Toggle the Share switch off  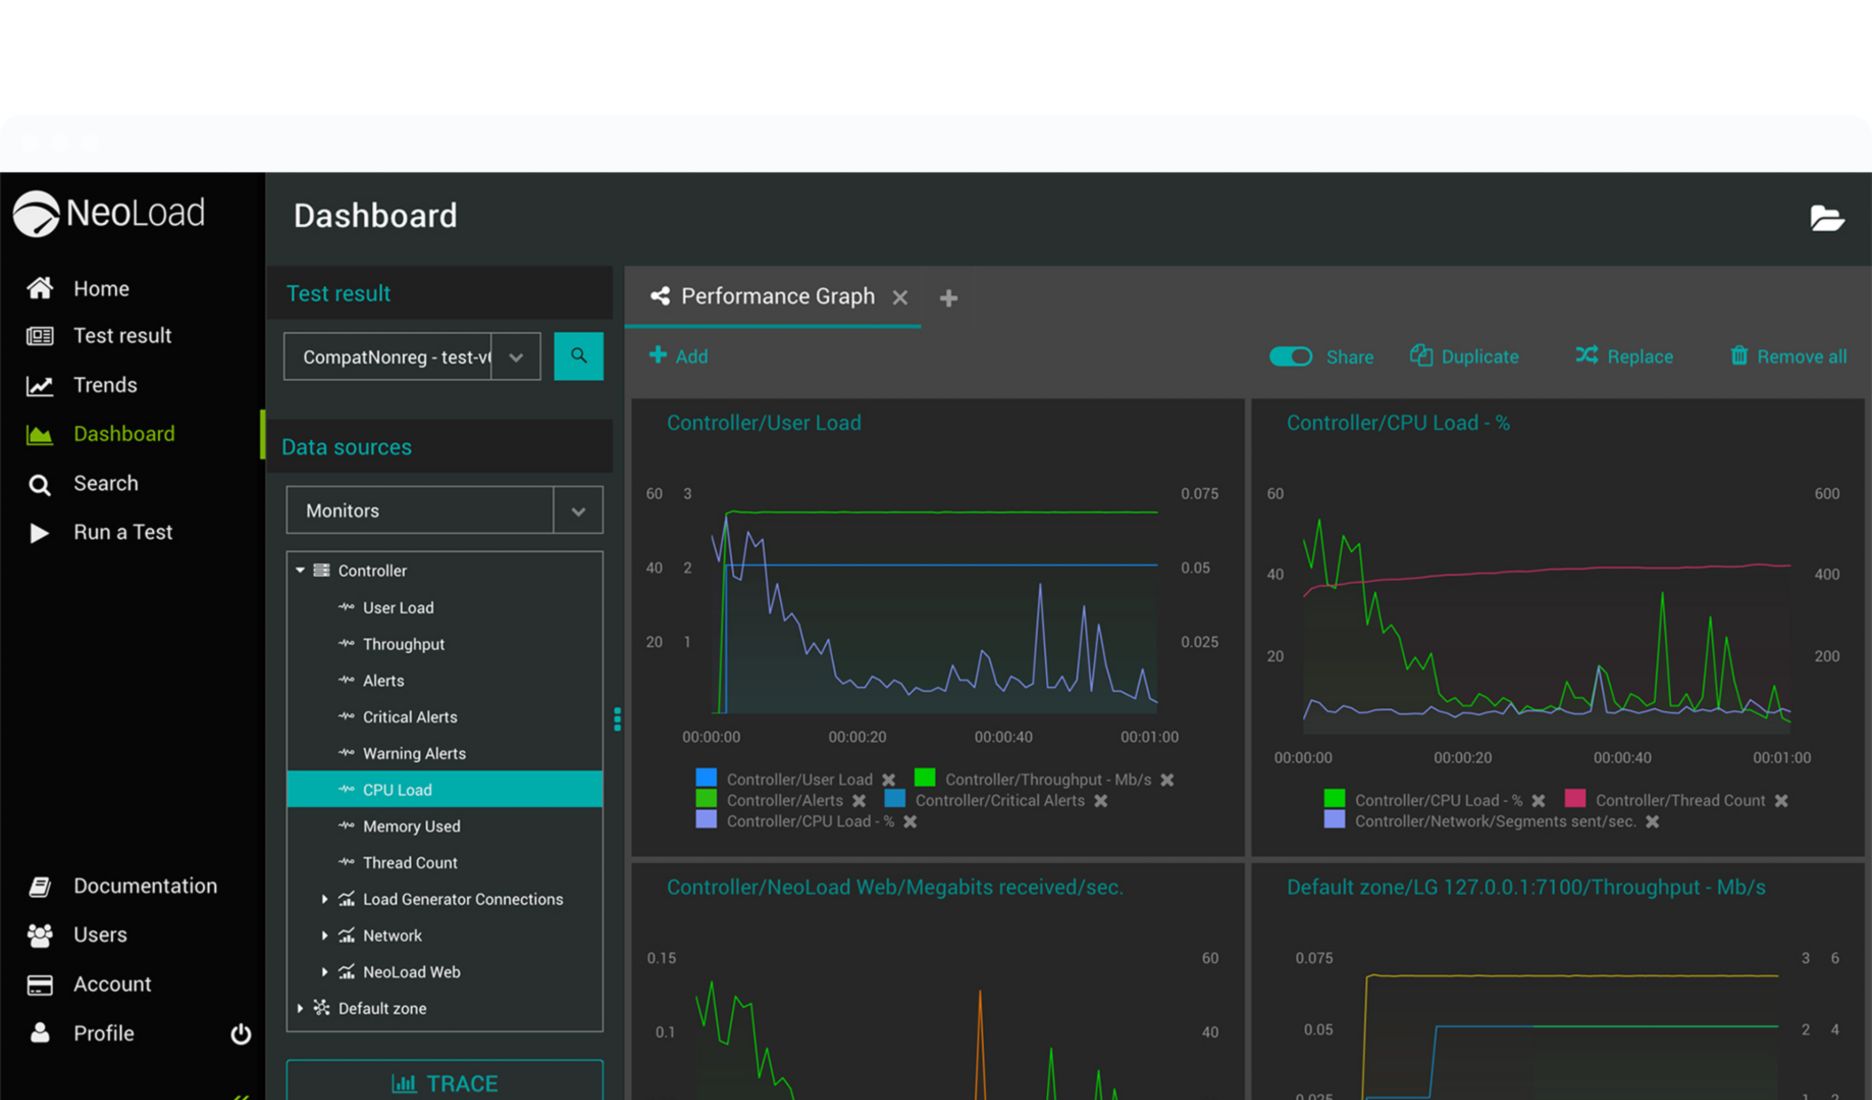(x=1290, y=357)
